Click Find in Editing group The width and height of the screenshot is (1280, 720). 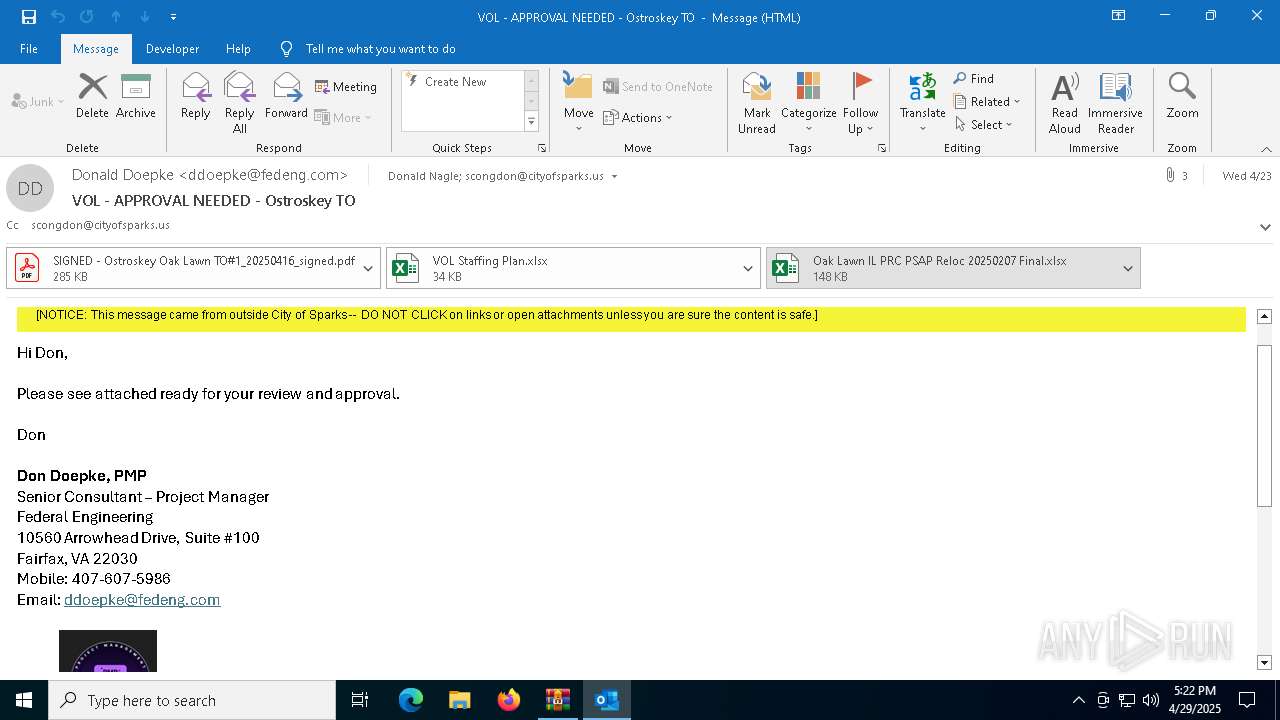point(974,79)
